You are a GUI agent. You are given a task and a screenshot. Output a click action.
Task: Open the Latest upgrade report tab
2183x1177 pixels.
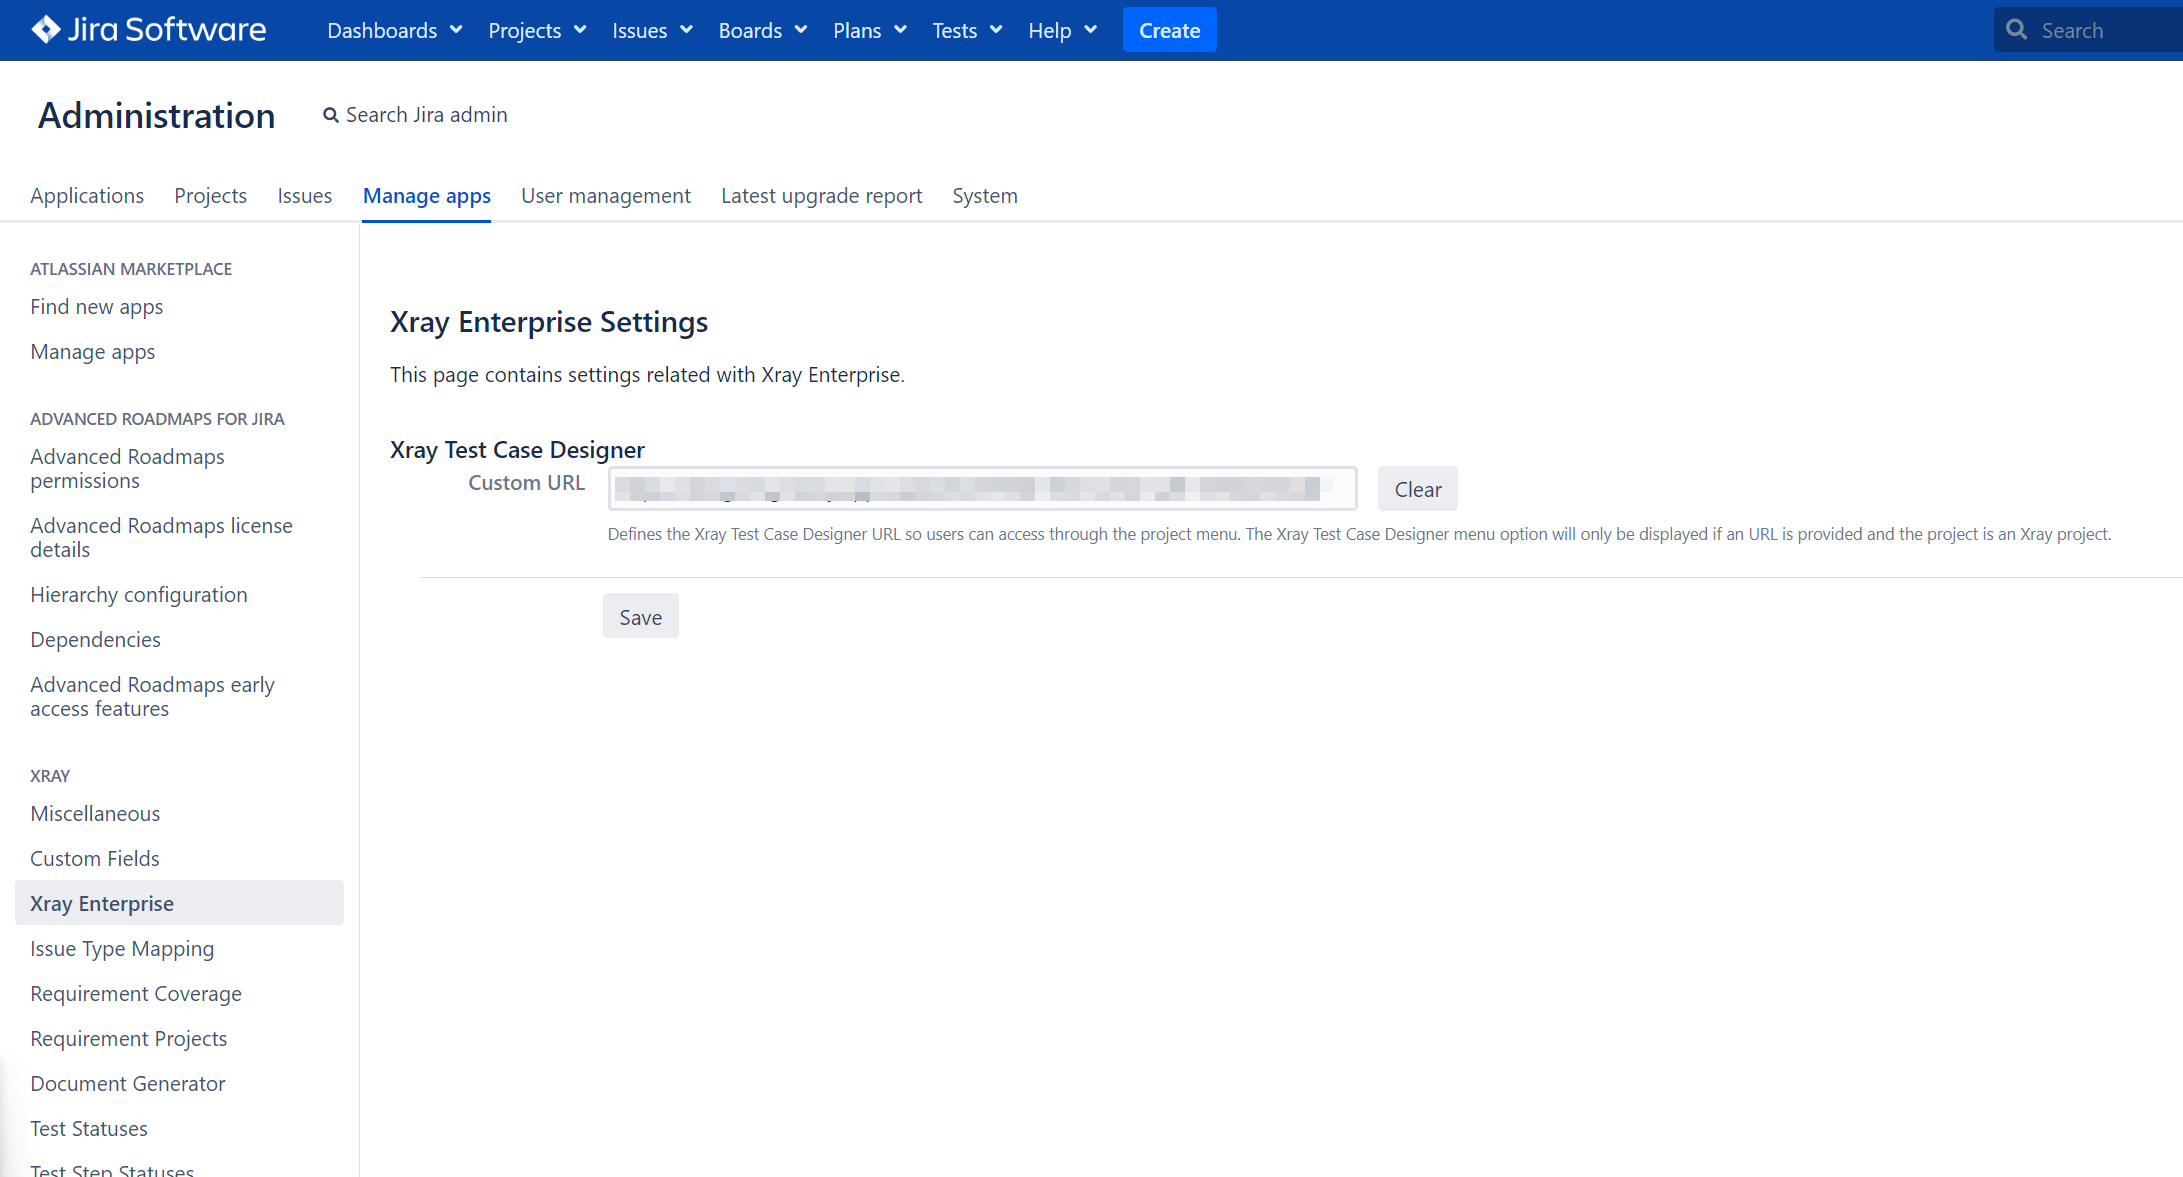pyautogui.click(x=821, y=196)
